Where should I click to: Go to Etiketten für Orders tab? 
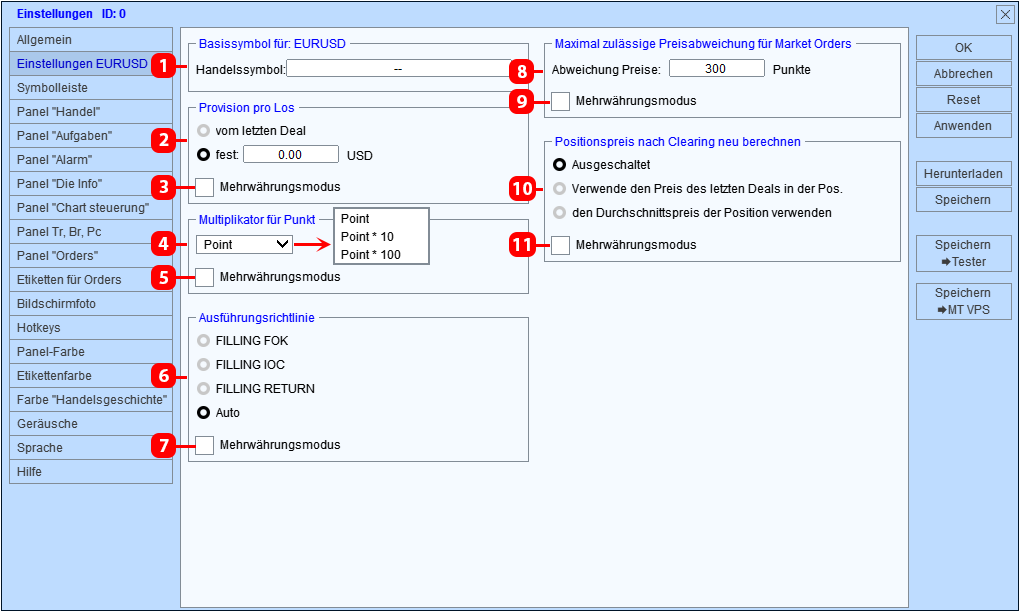[91, 280]
